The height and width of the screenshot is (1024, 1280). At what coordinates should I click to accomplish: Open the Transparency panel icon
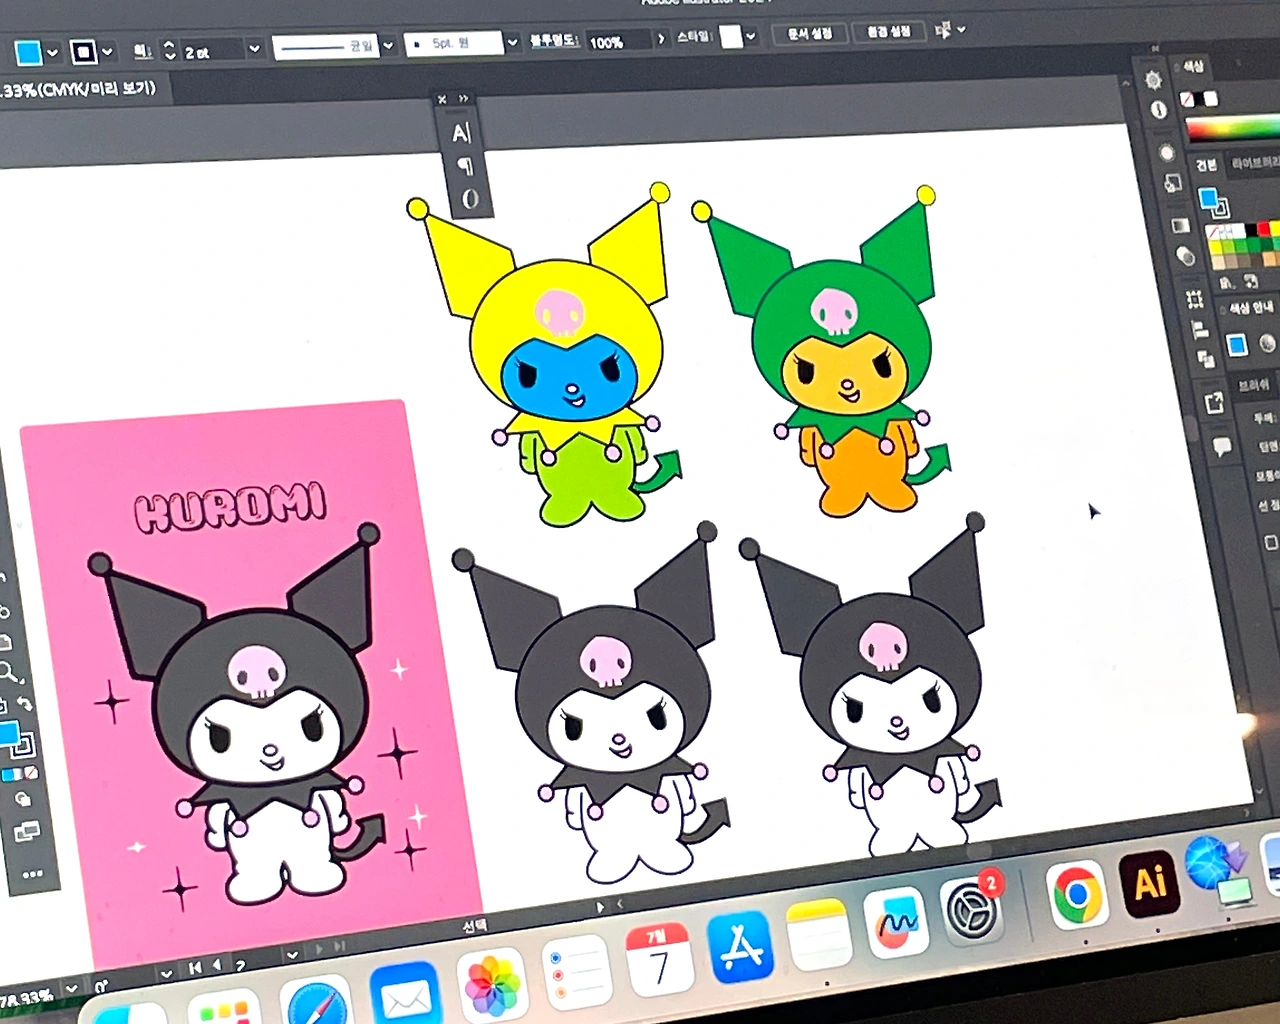point(1186,257)
